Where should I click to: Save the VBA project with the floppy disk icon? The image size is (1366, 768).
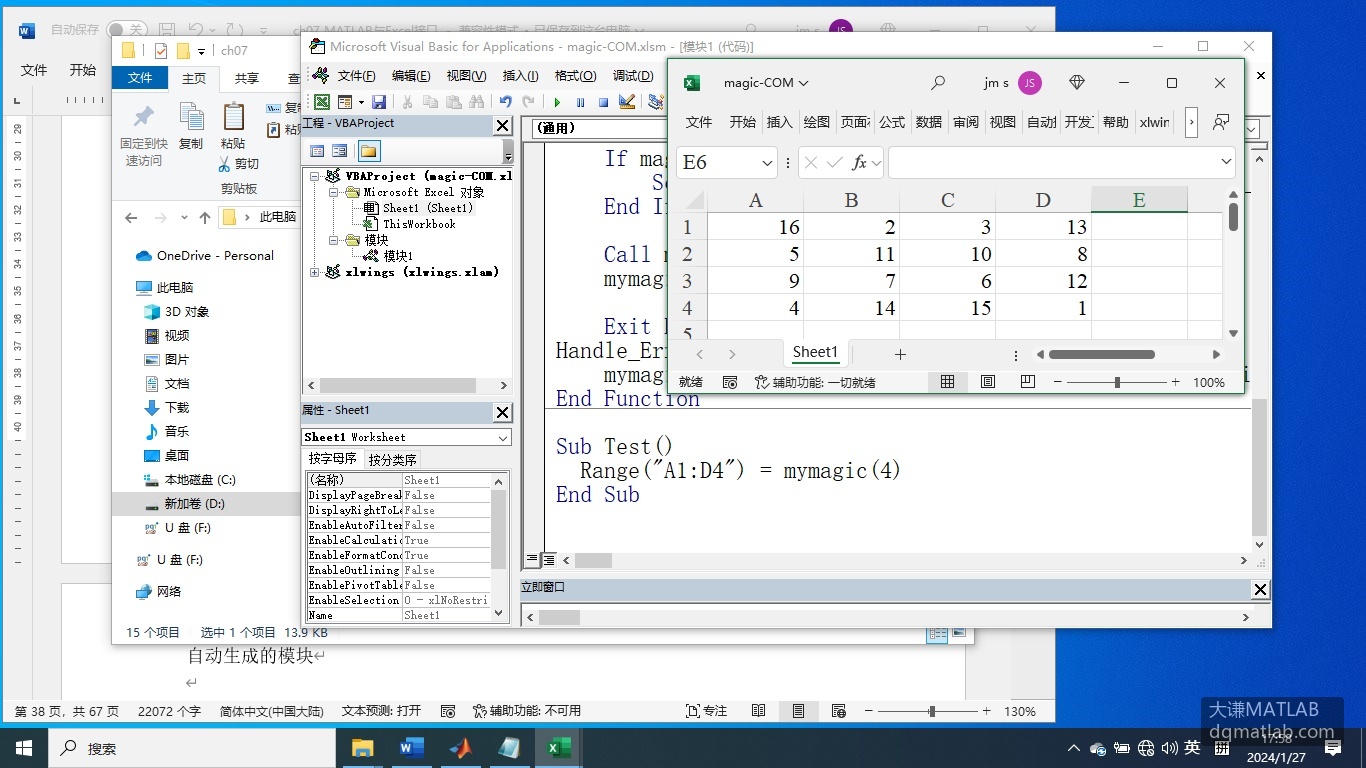[x=379, y=102]
